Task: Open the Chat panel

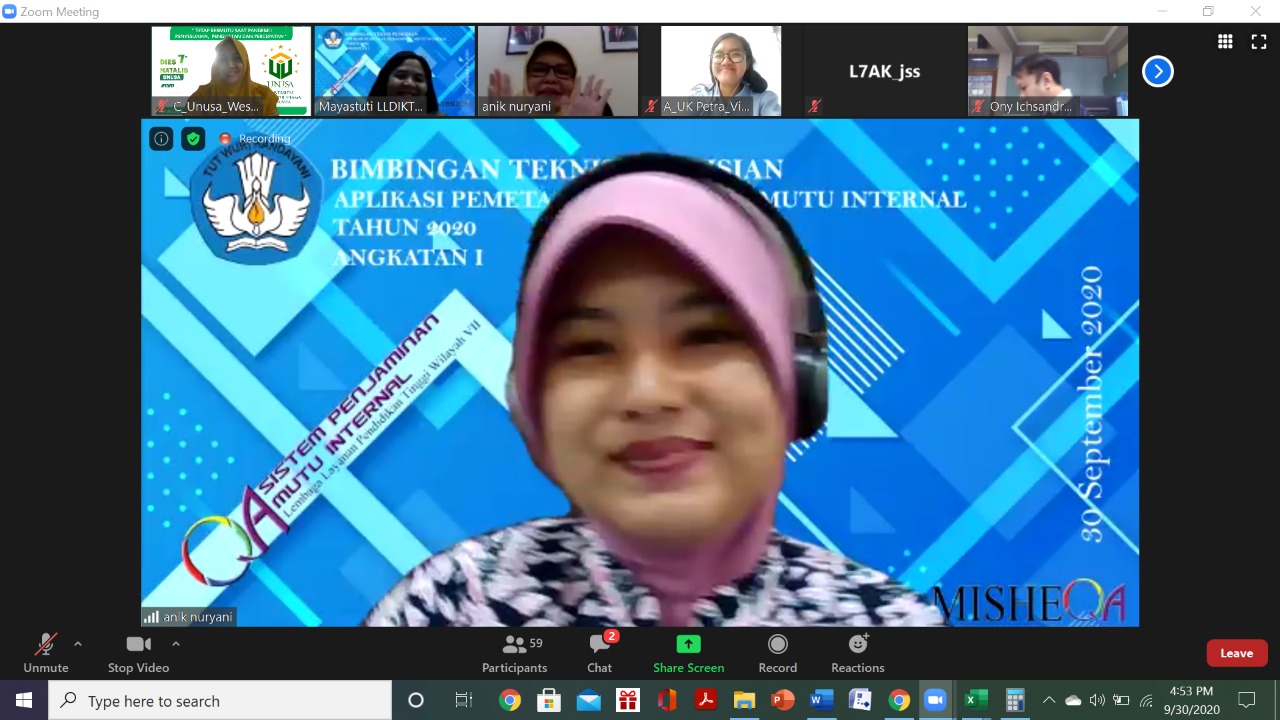Action: tap(600, 654)
